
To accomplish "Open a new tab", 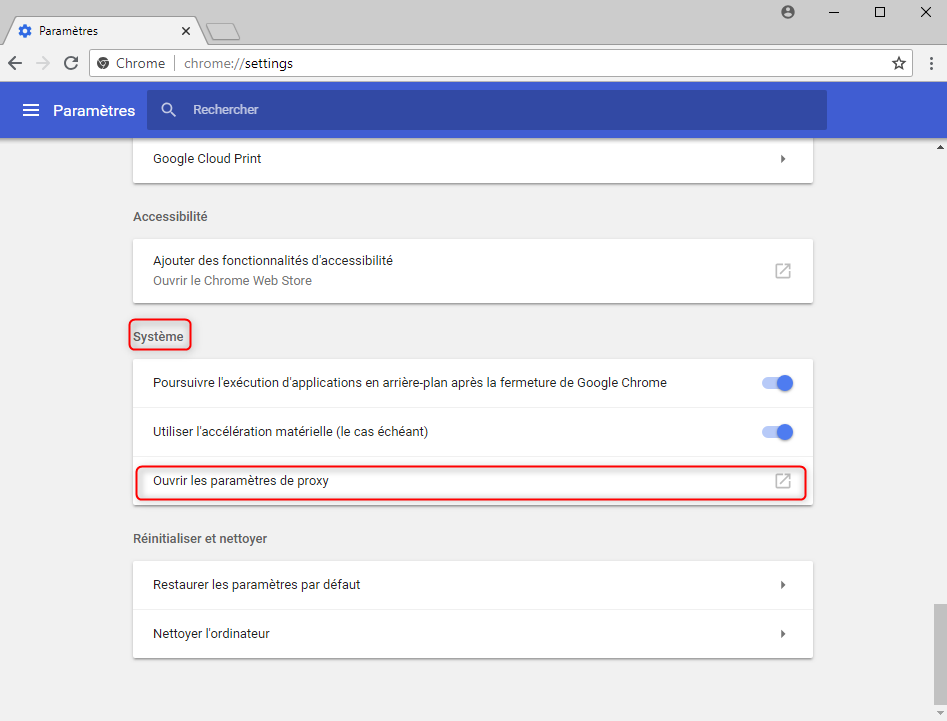I will (x=222, y=32).
